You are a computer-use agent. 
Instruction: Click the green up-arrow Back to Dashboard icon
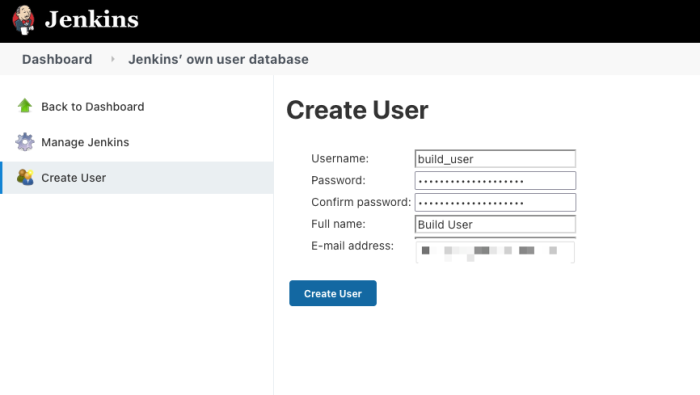25,106
